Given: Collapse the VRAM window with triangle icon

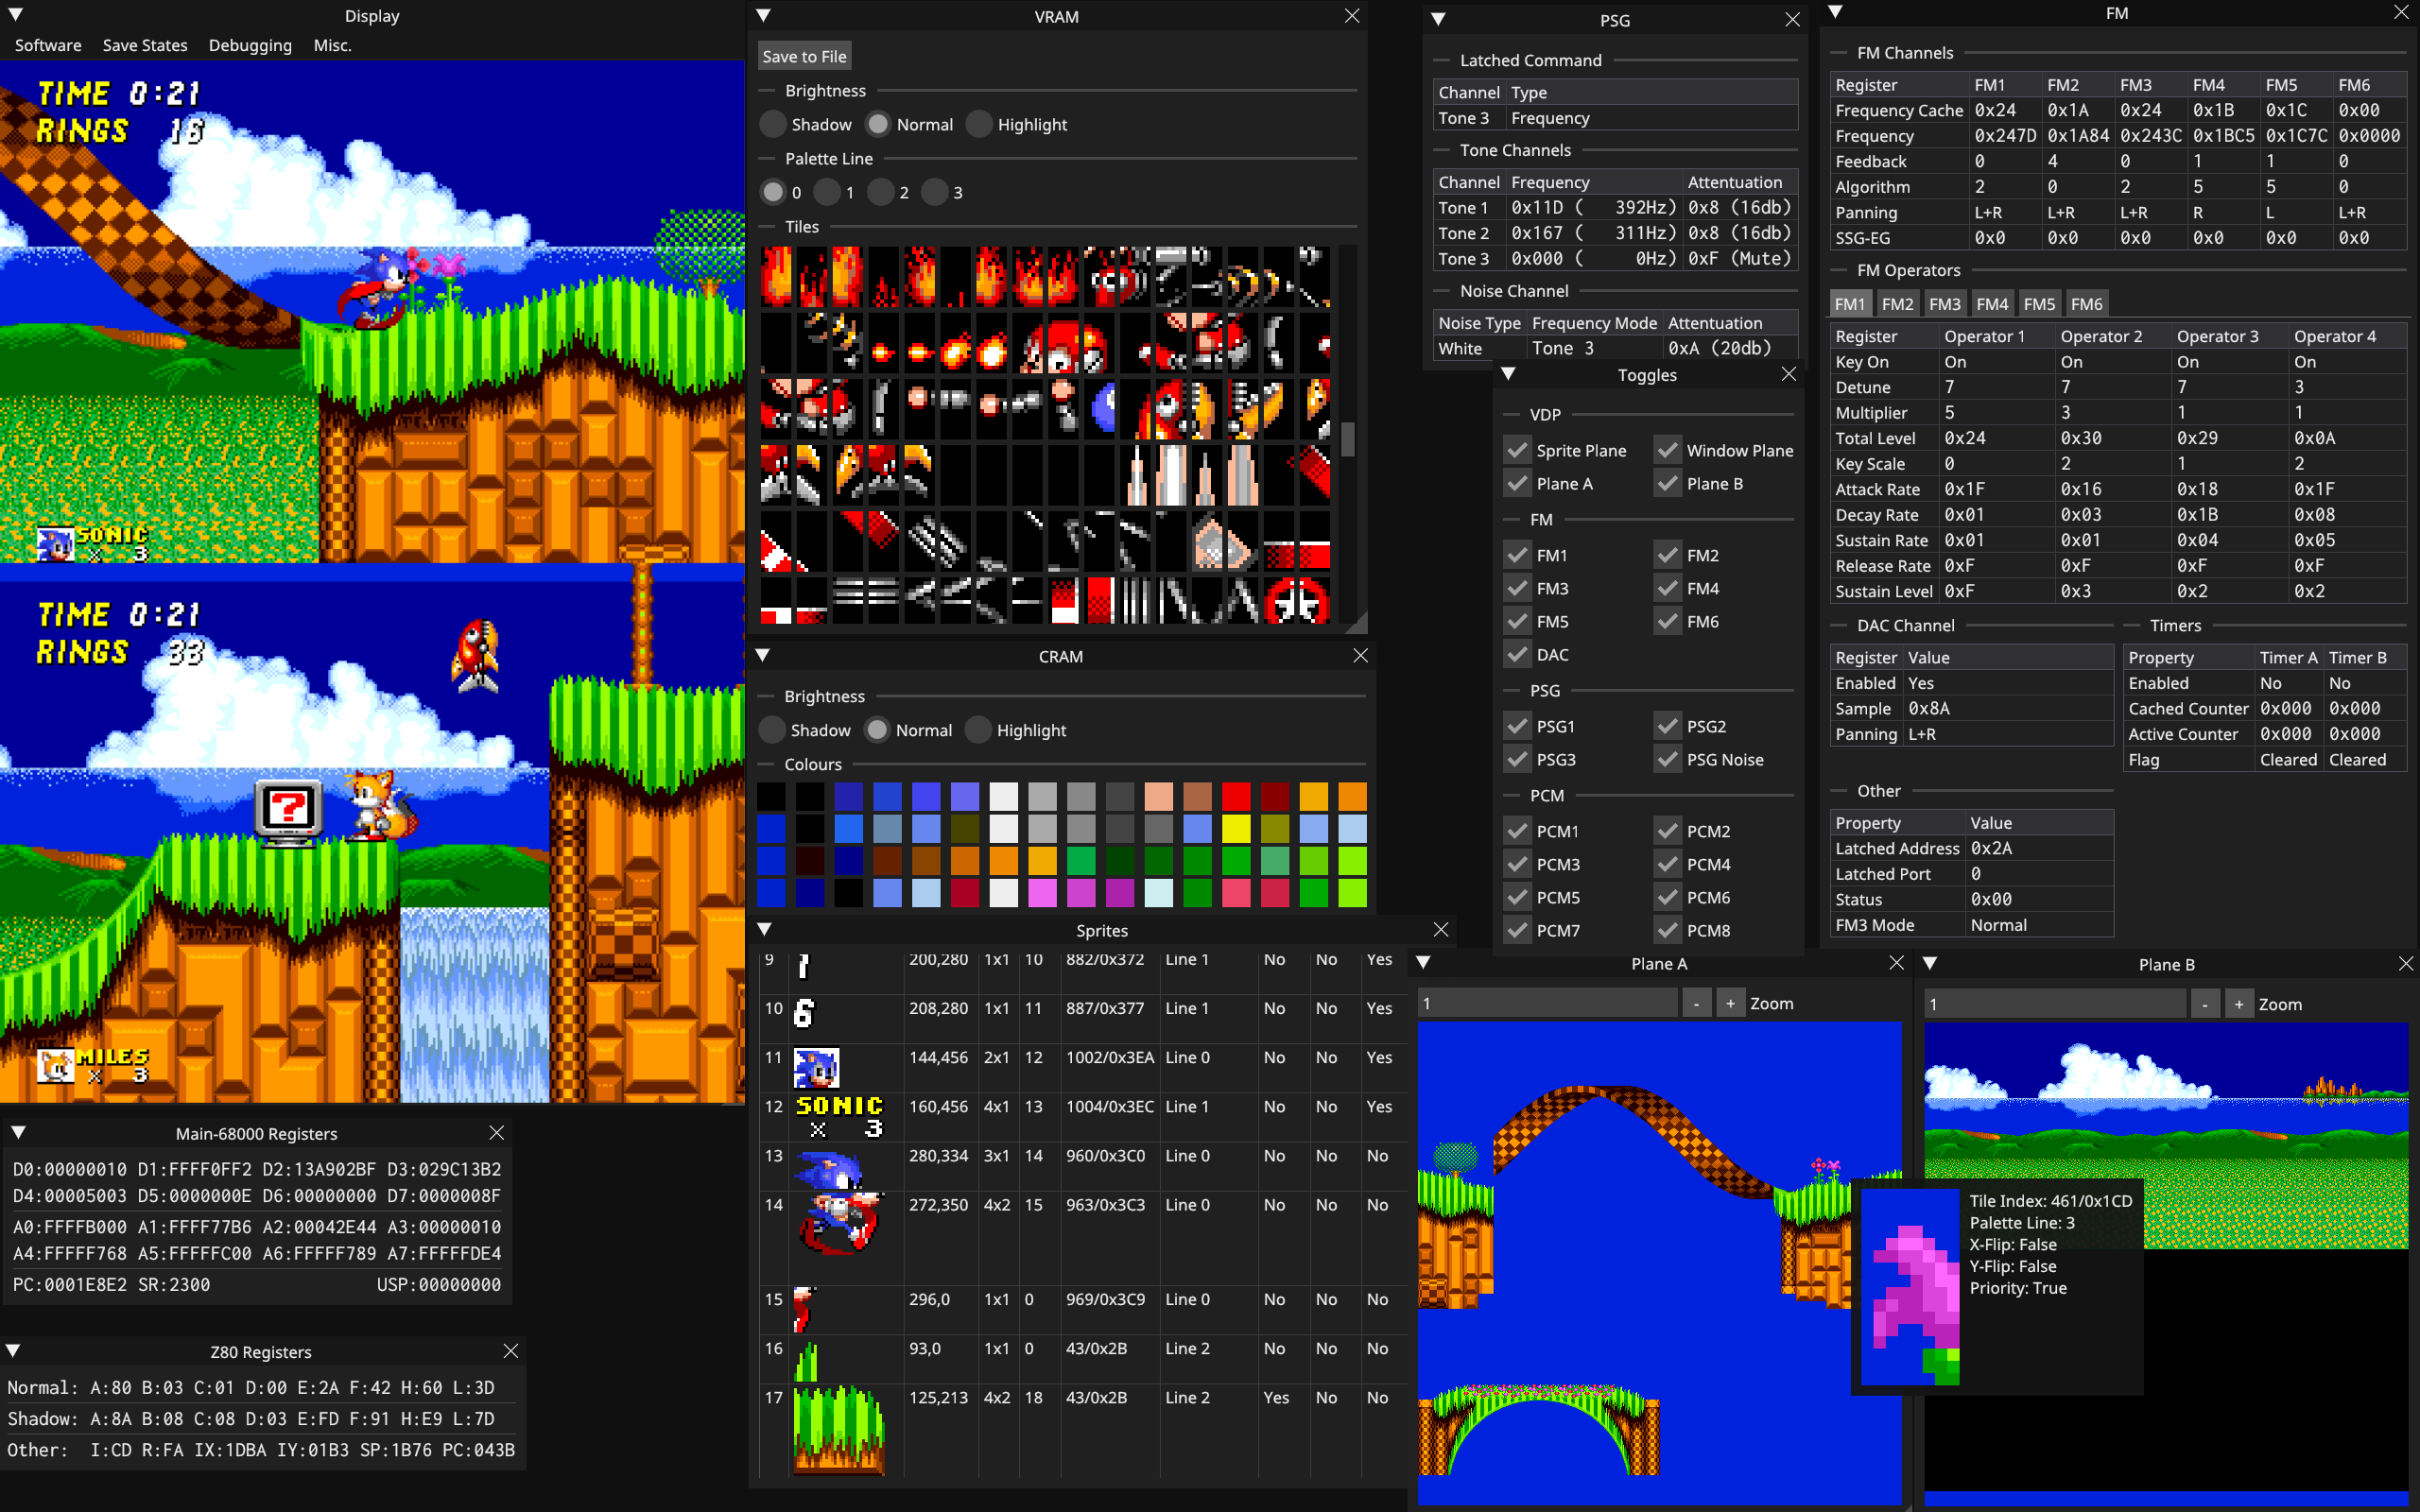Looking at the screenshot, I should (763, 16).
